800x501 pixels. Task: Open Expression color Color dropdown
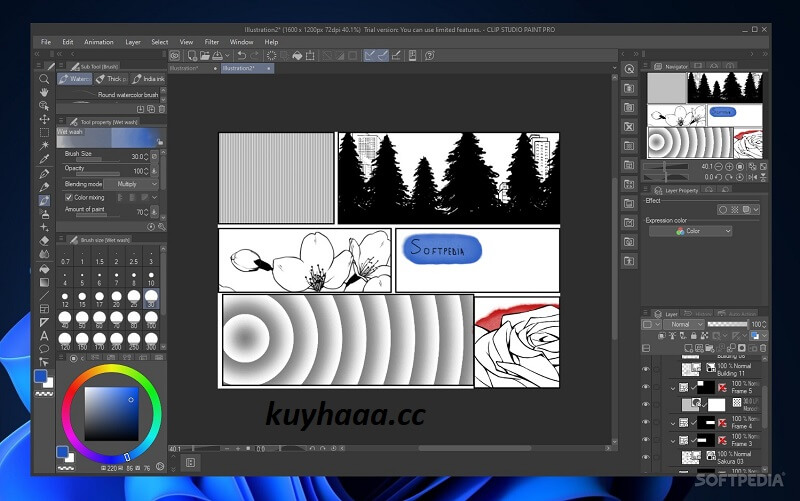tap(690, 231)
